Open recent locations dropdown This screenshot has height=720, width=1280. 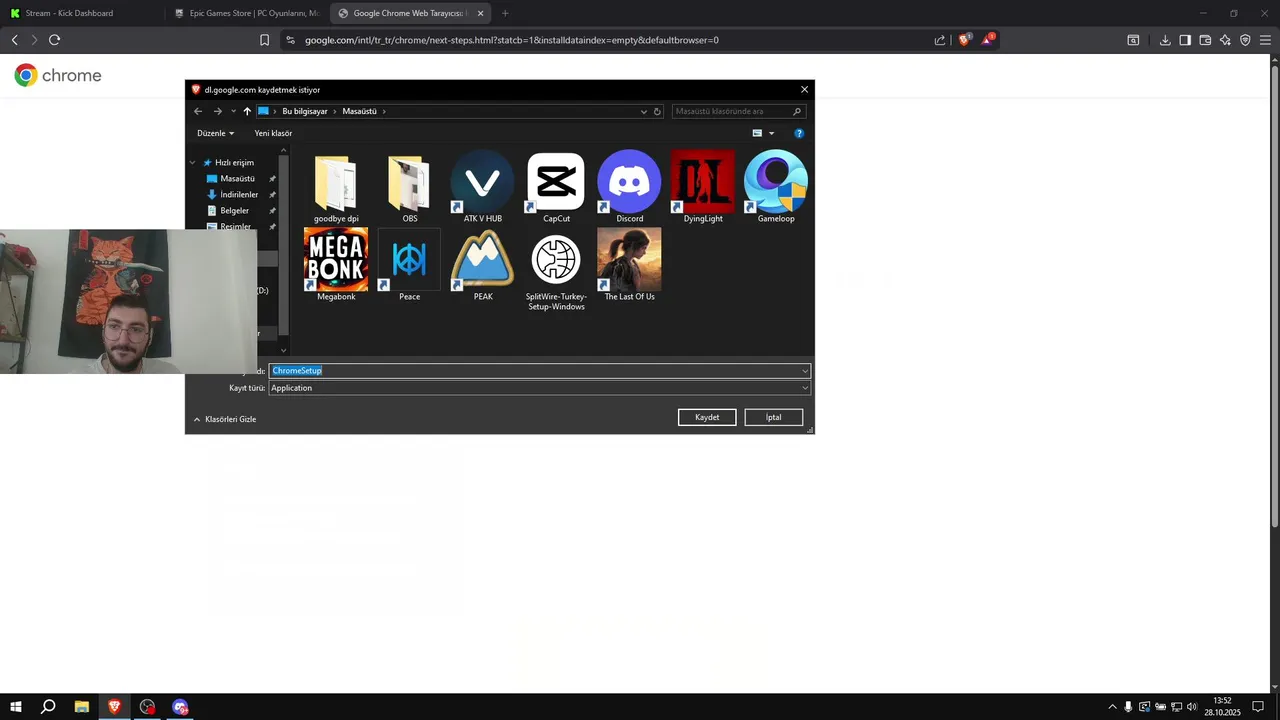click(233, 111)
